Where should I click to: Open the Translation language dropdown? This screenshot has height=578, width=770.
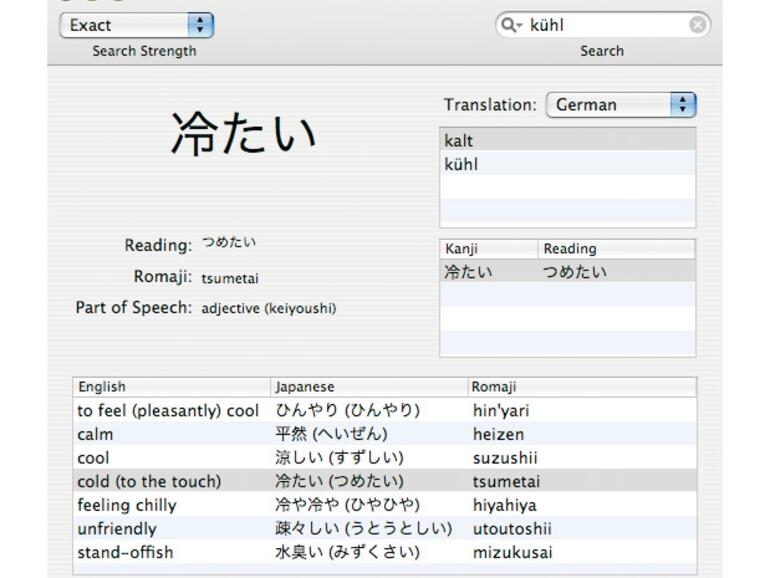[620, 104]
